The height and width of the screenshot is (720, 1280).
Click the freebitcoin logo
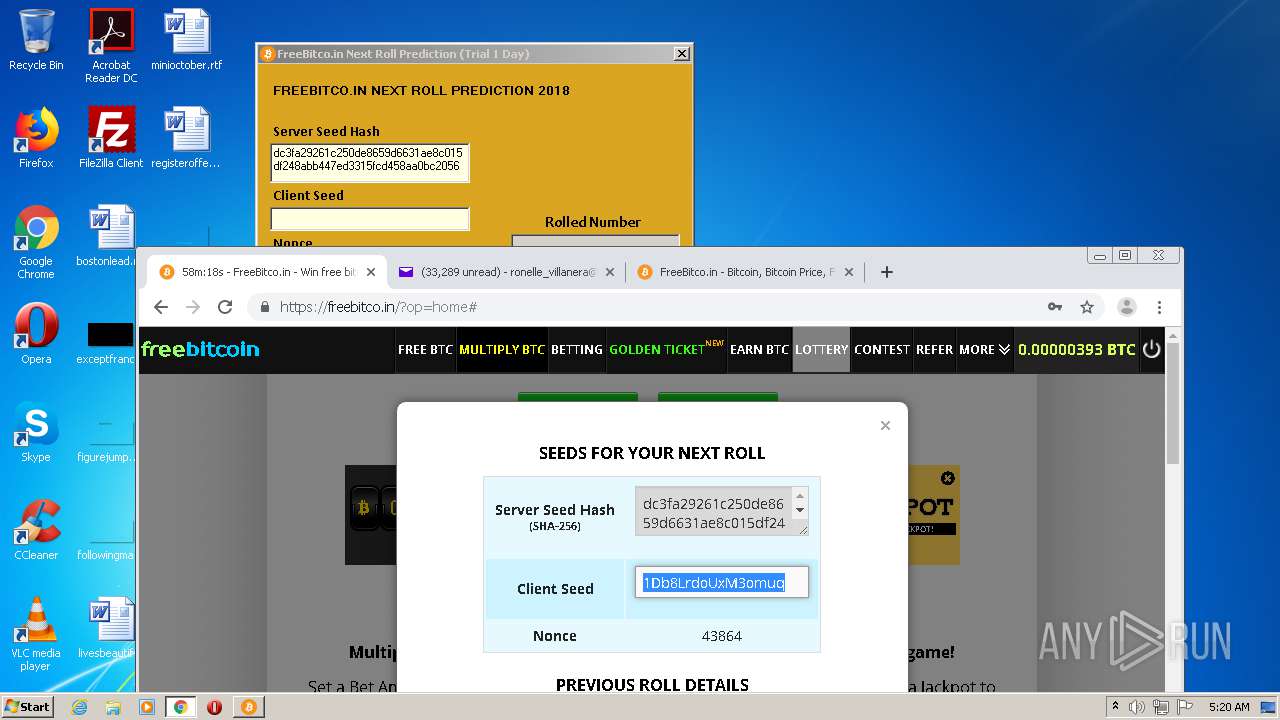[x=200, y=349]
